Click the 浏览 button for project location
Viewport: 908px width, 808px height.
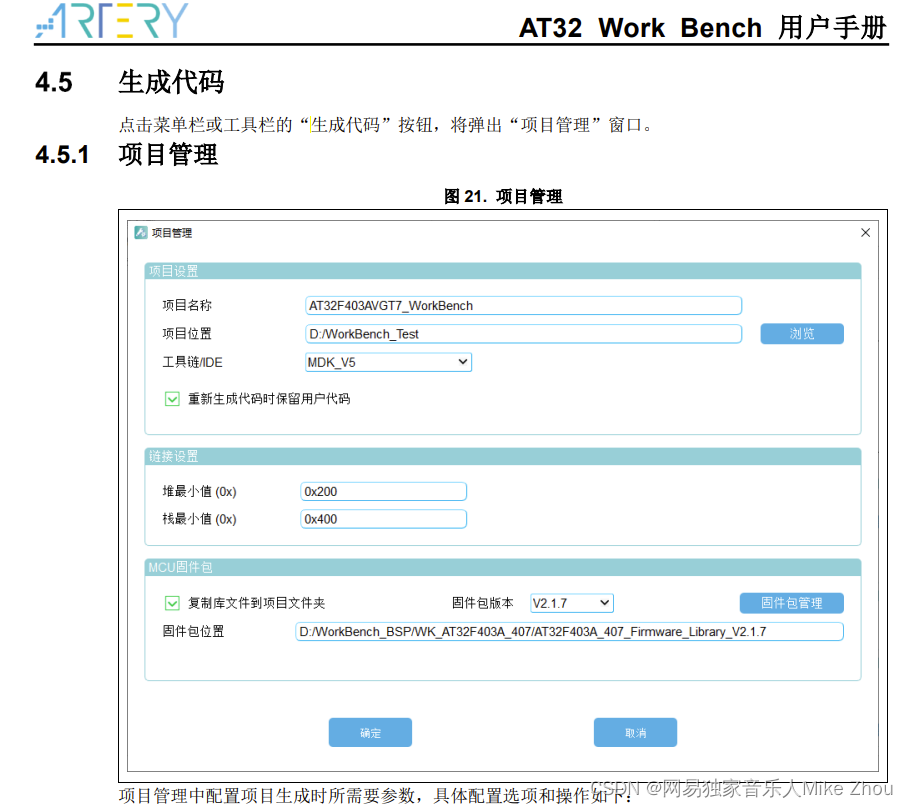tap(802, 333)
